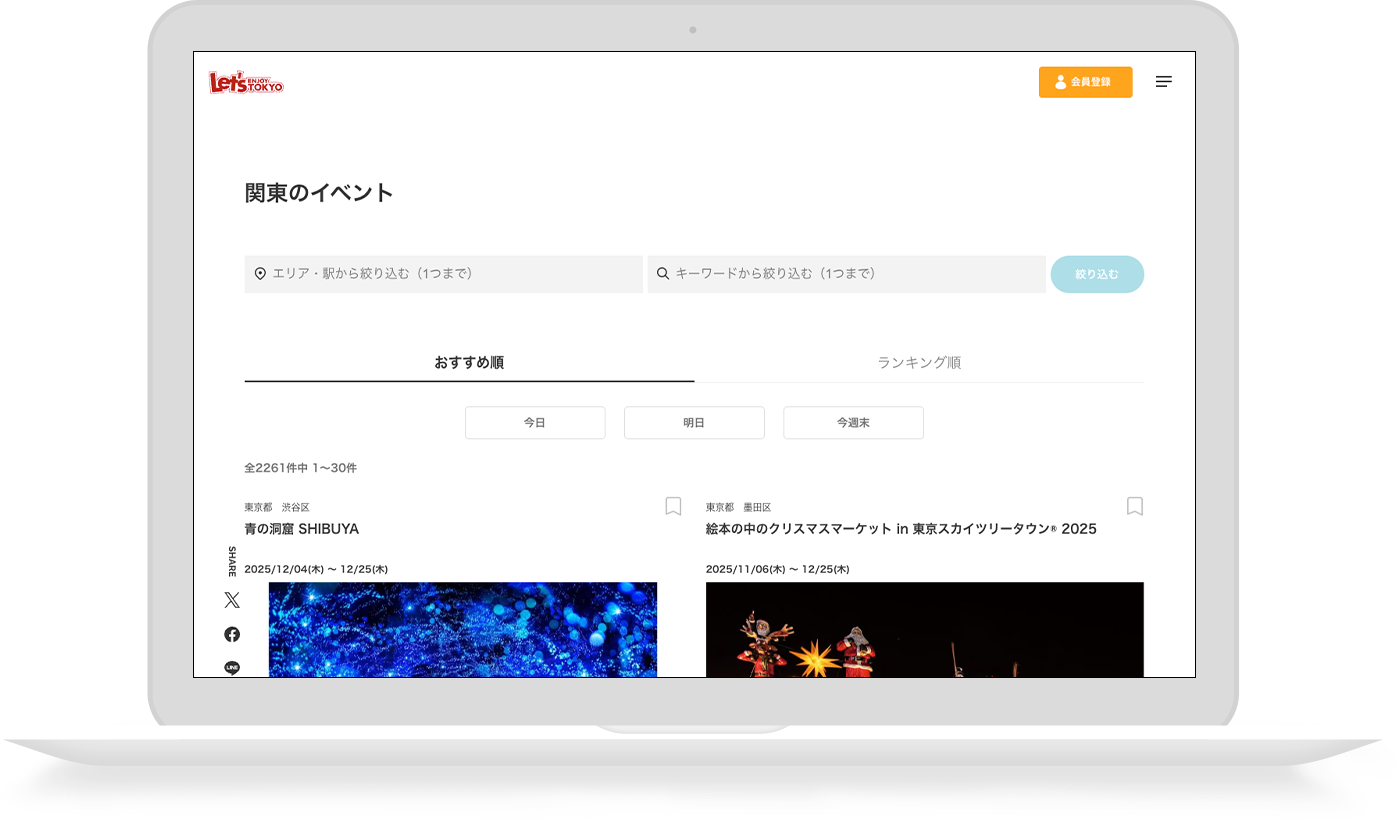Screen dimensions: 1398x820
Task: Bookmark the 青の洞窟 SHIBUYA event
Action: tap(673, 507)
